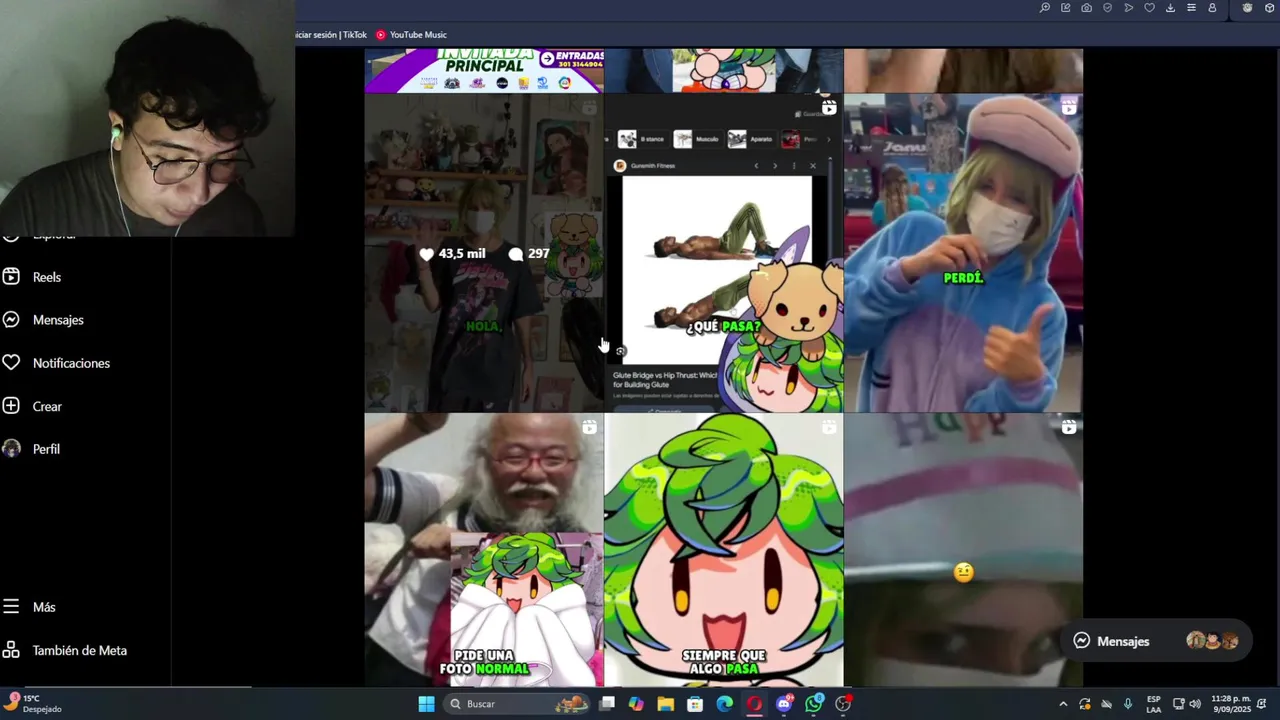This screenshot has height=720, width=1280.
Task: Open Reels from the Instagram sidebar
Action: click(x=32, y=277)
